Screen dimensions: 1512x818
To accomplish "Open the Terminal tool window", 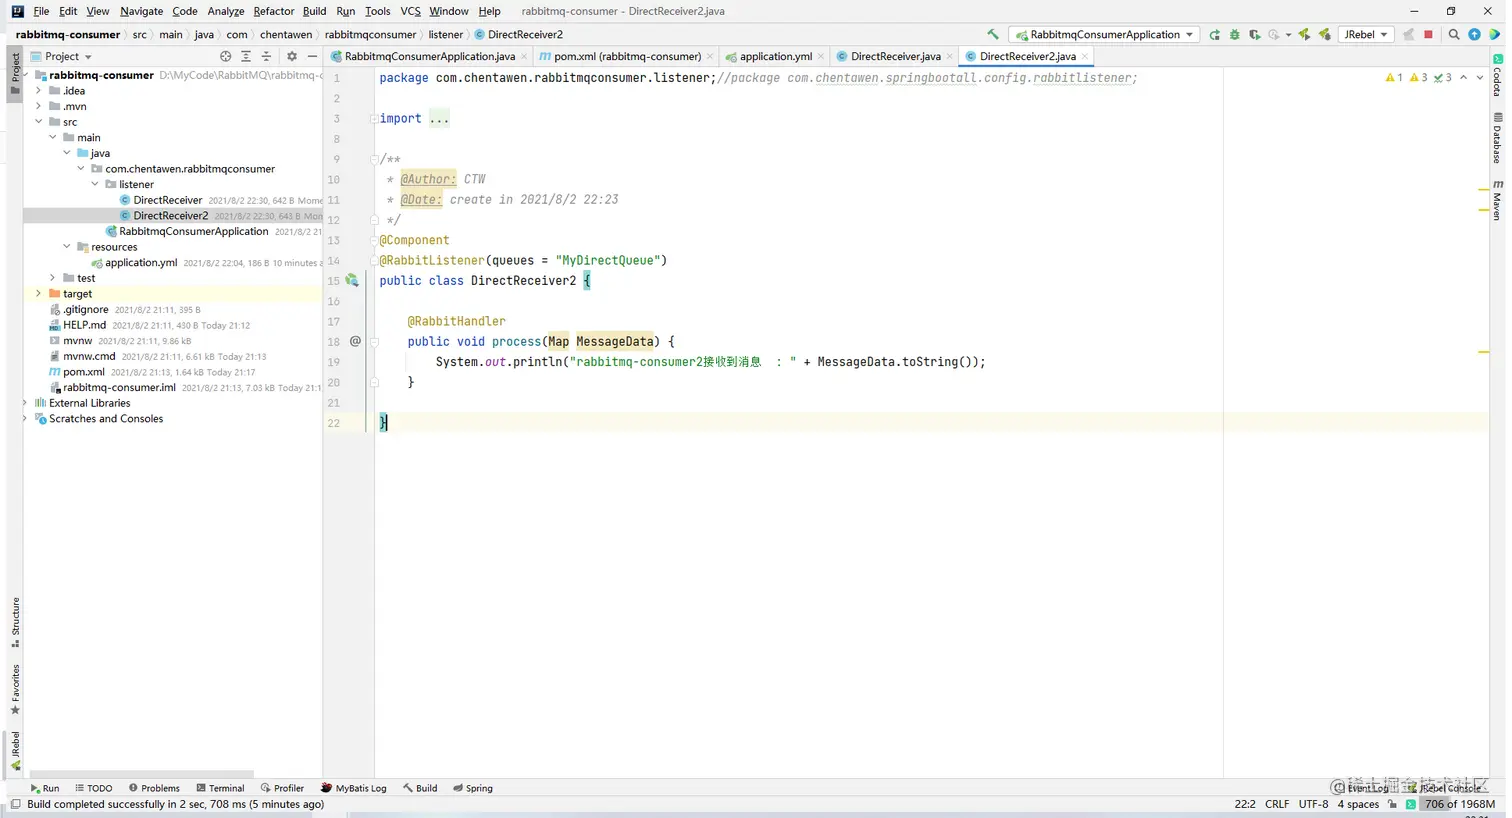I will coord(220,788).
